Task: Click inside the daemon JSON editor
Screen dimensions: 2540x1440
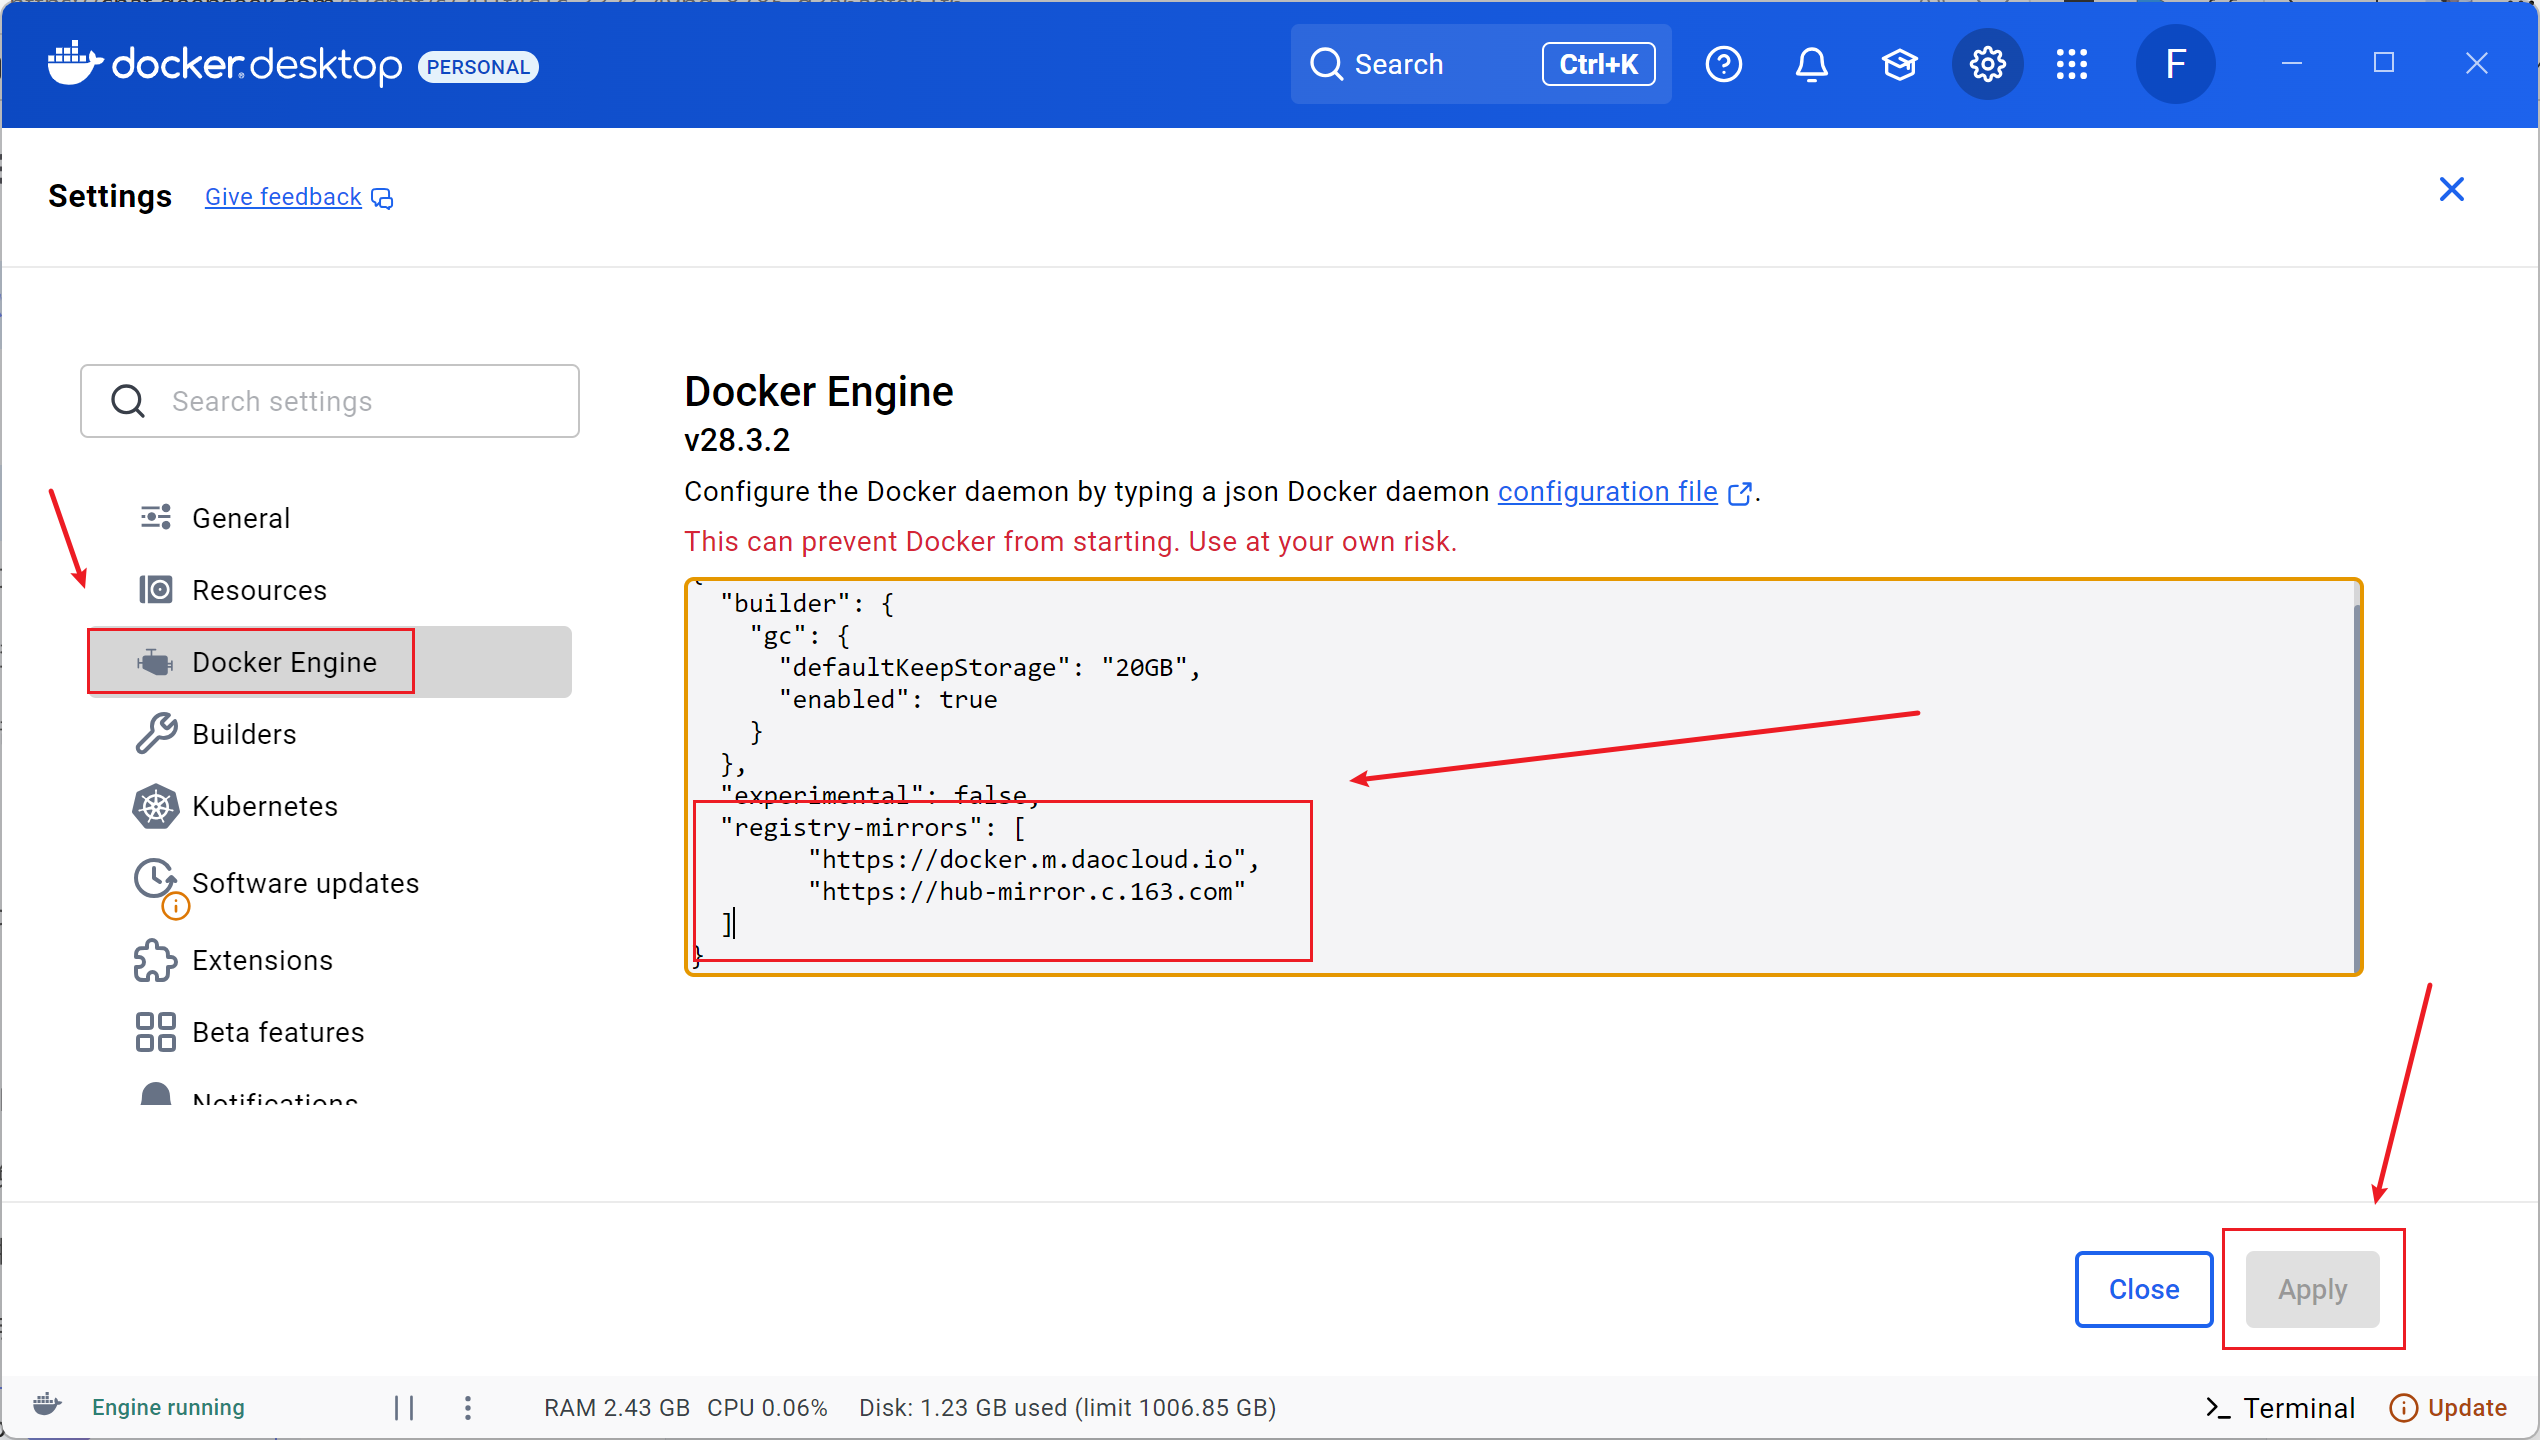Action: (1523, 776)
